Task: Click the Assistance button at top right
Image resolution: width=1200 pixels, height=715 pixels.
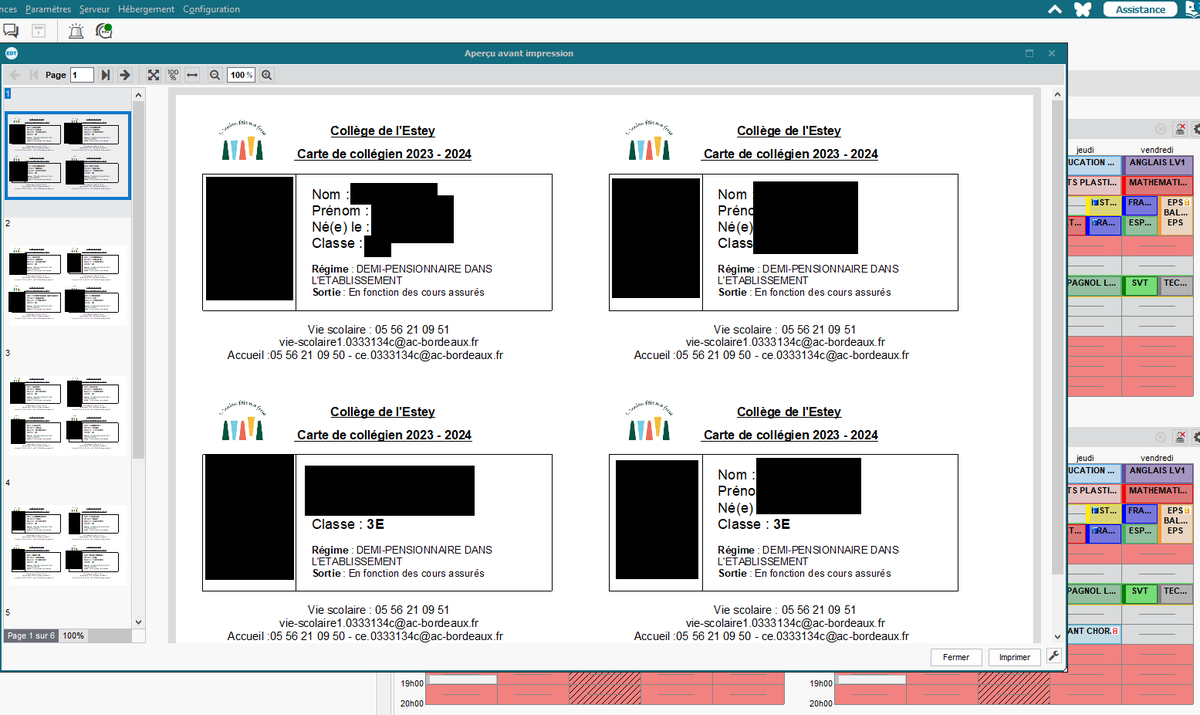Action: pos(1140,8)
